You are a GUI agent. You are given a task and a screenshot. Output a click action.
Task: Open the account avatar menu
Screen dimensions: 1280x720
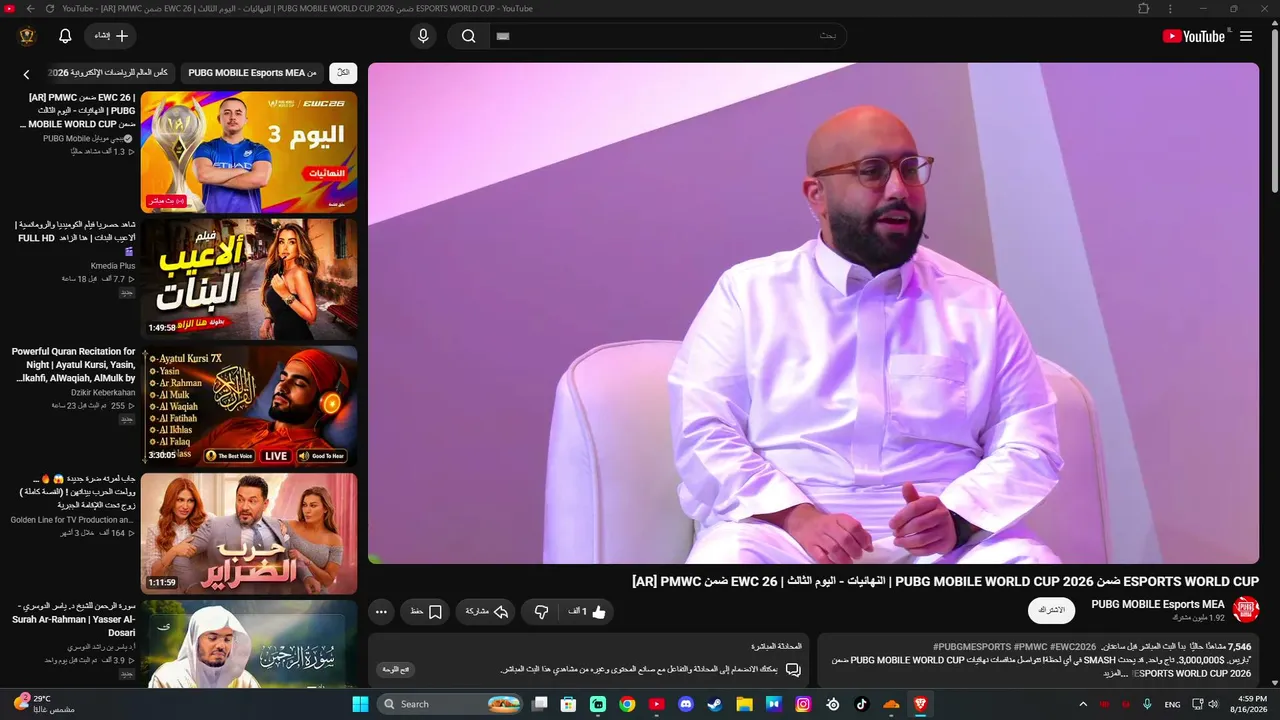pyautogui.click(x=27, y=36)
